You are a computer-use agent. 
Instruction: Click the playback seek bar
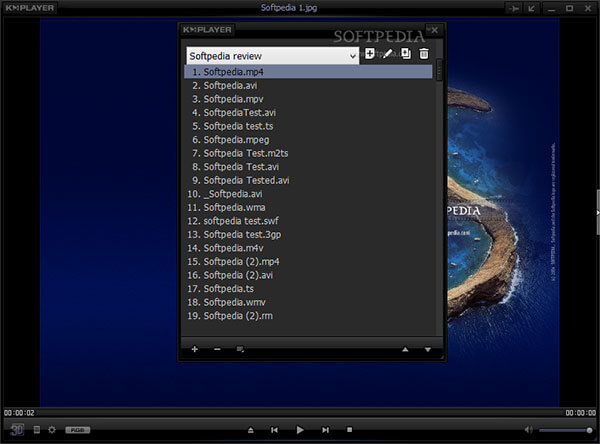(x=300, y=413)
